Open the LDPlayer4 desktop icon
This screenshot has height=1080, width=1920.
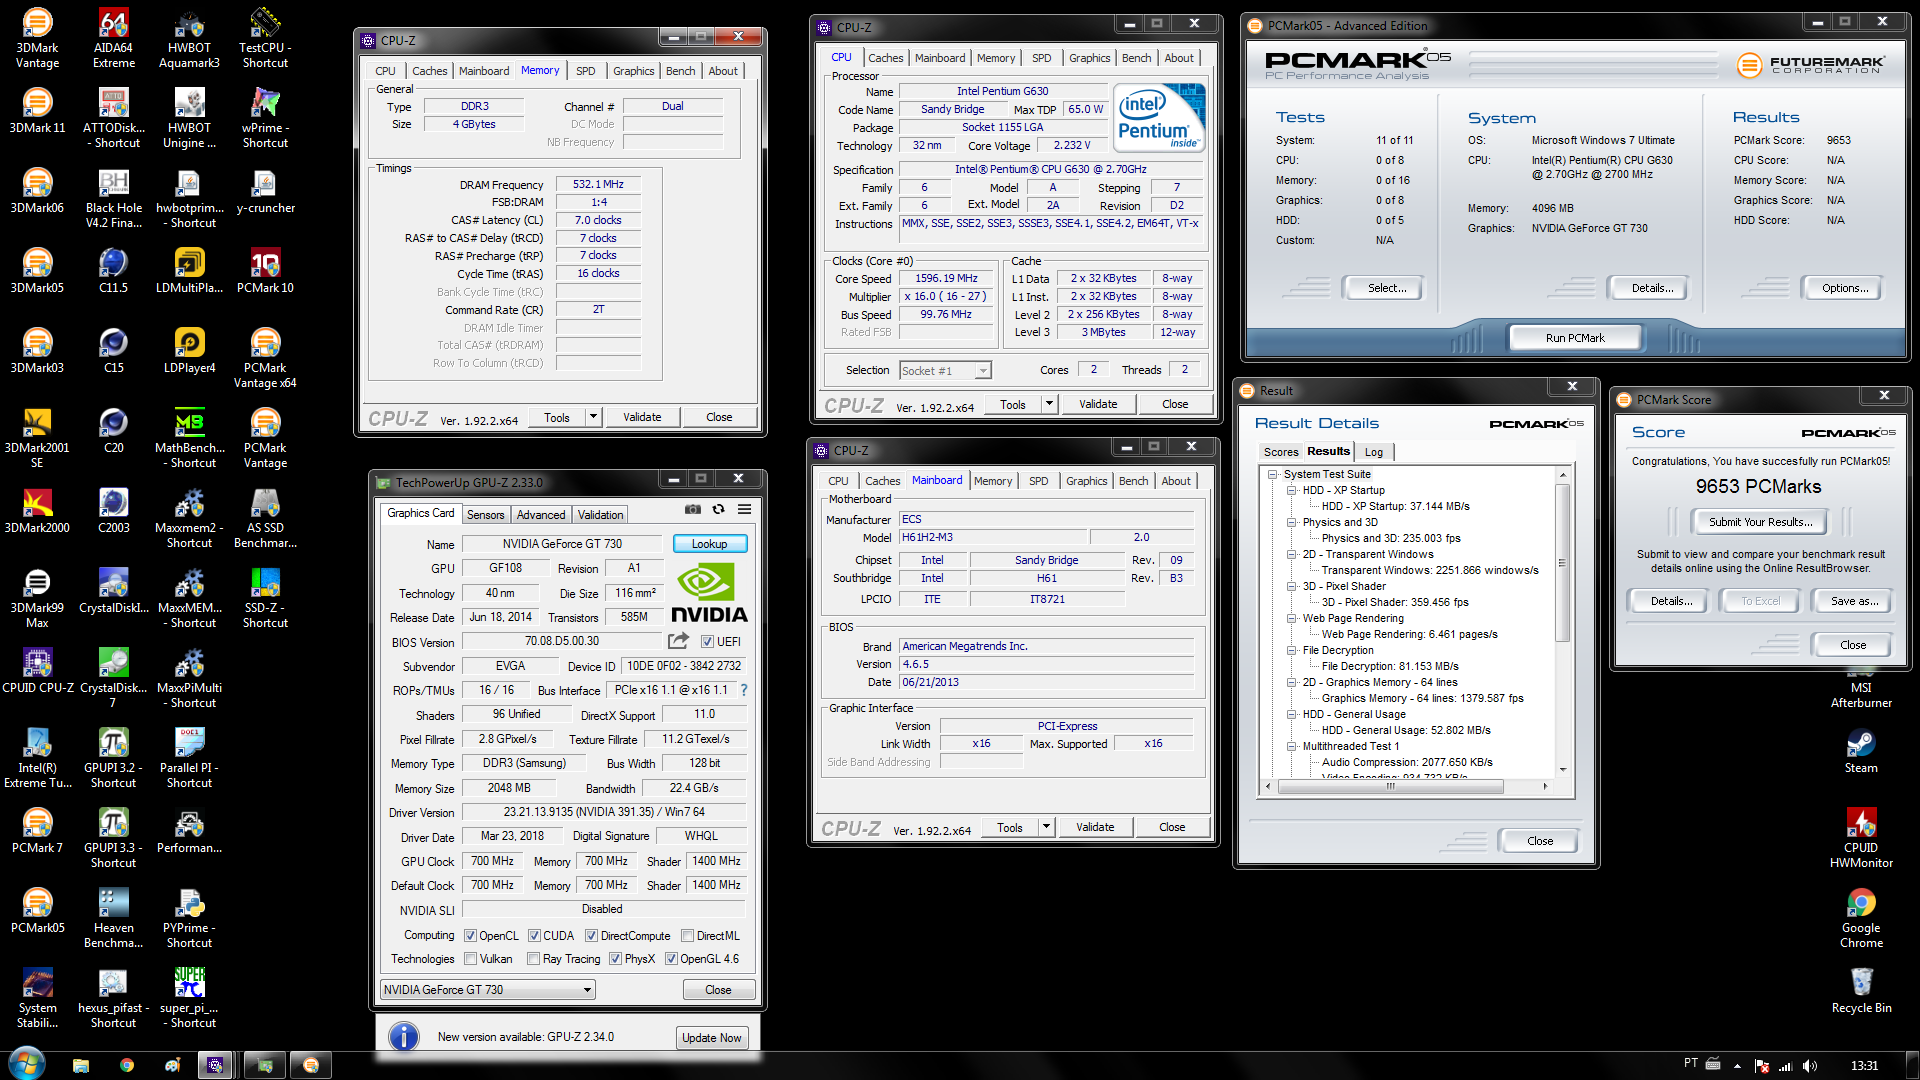(189, 351)
